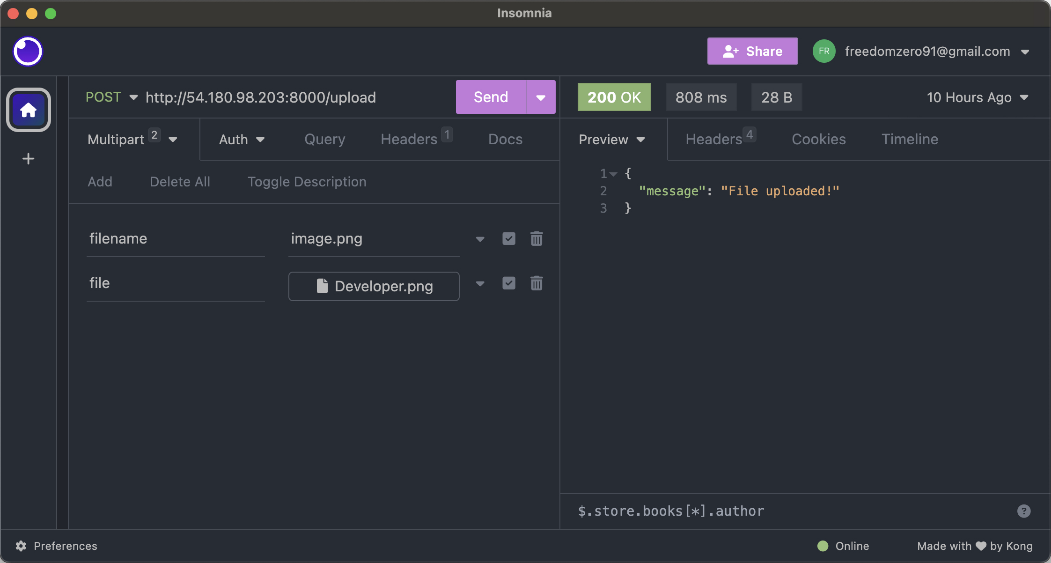
Task: Click the 808 ms response time
Action: pos(701,97)
